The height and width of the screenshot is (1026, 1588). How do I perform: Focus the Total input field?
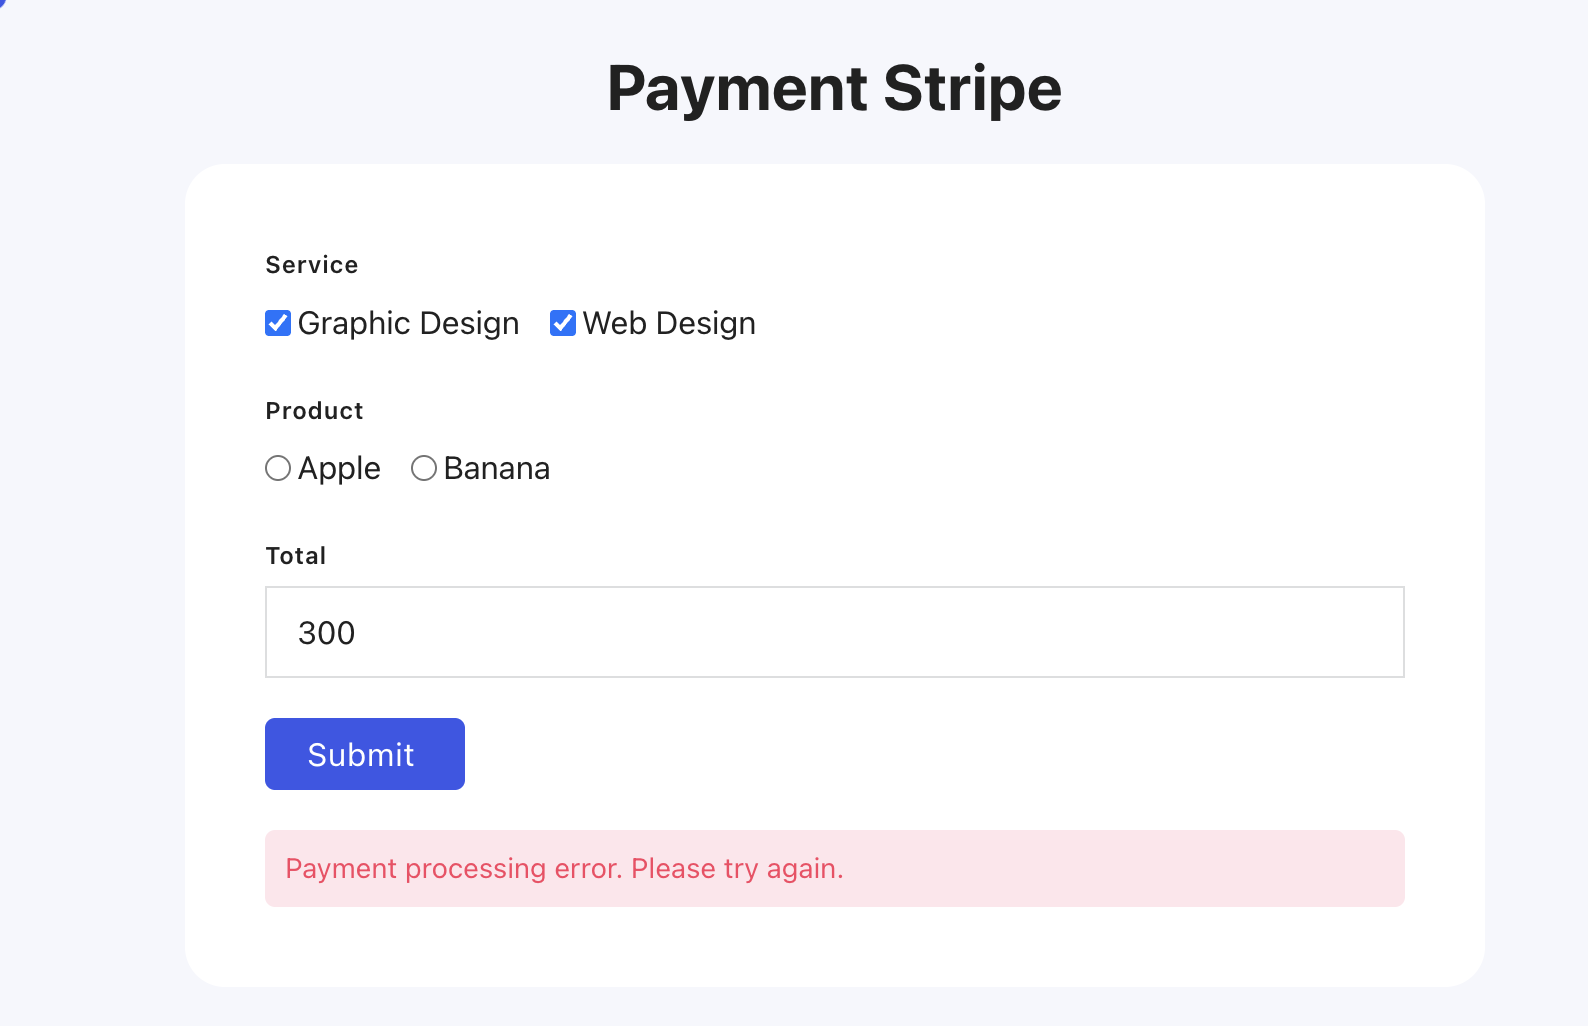coord(834,632)
